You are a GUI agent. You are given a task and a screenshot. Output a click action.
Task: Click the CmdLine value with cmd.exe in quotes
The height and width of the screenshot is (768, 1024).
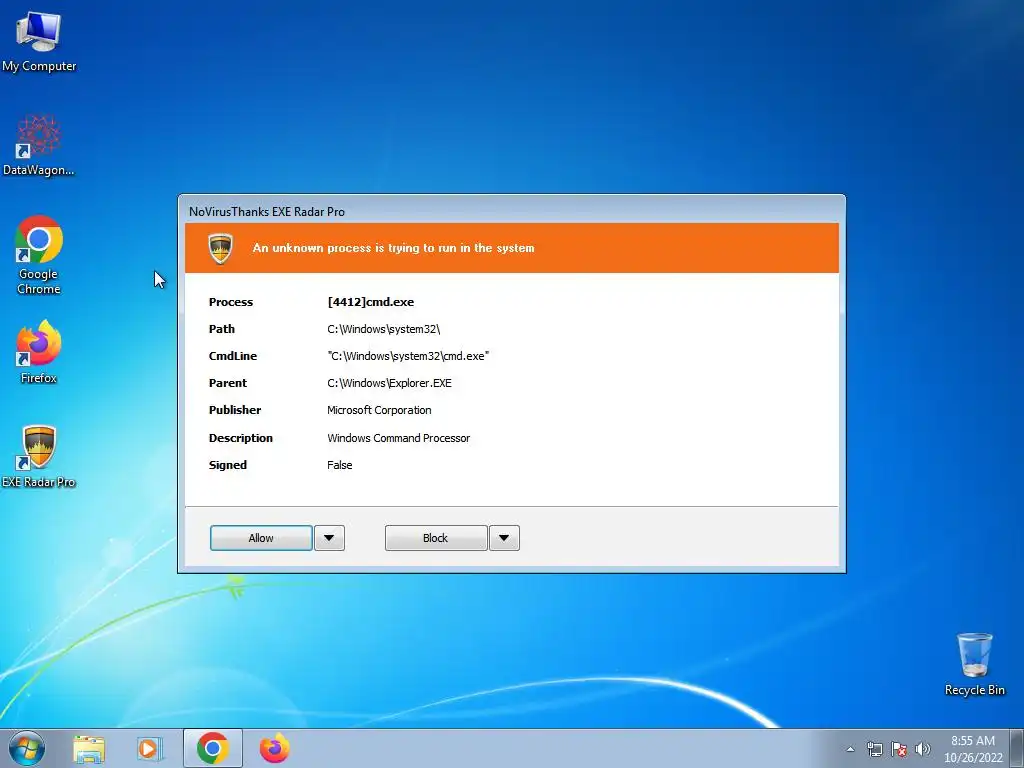[408, 356]
